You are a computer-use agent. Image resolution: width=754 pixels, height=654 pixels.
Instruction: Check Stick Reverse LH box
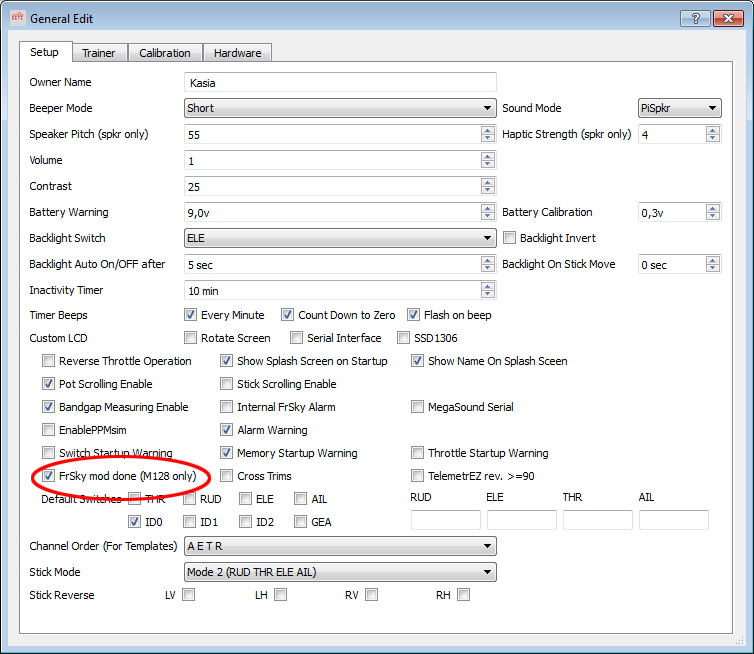(280, 595)
